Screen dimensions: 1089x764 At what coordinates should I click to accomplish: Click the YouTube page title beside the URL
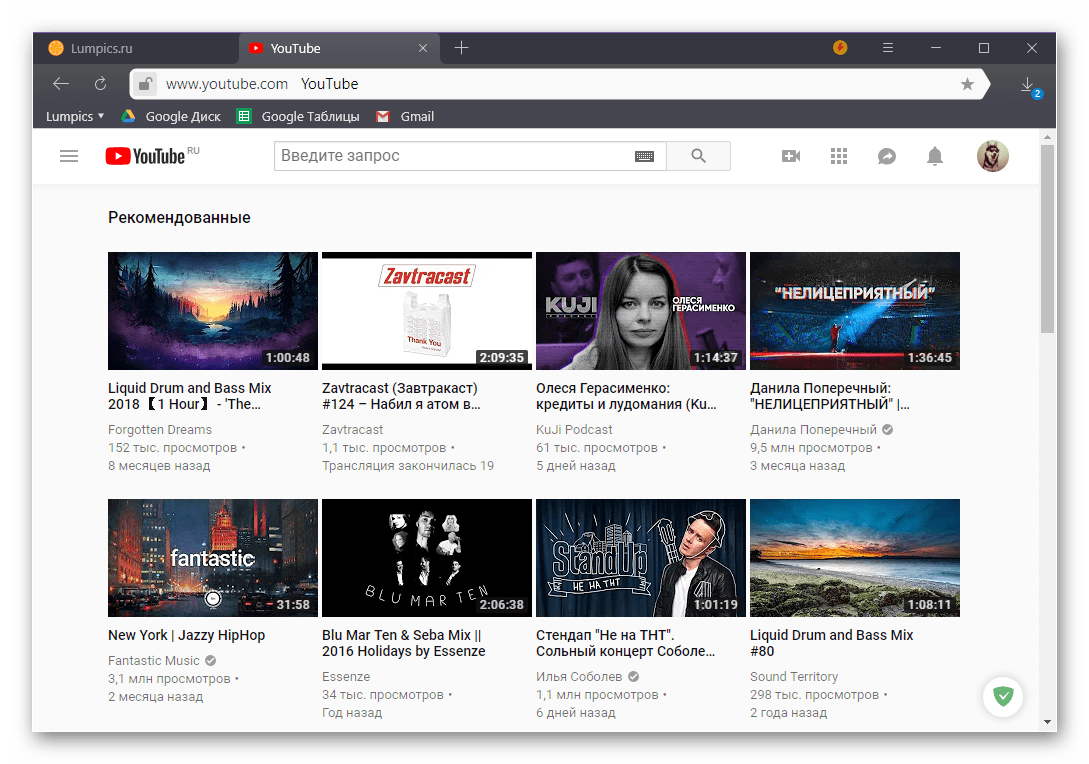point(329,84)
